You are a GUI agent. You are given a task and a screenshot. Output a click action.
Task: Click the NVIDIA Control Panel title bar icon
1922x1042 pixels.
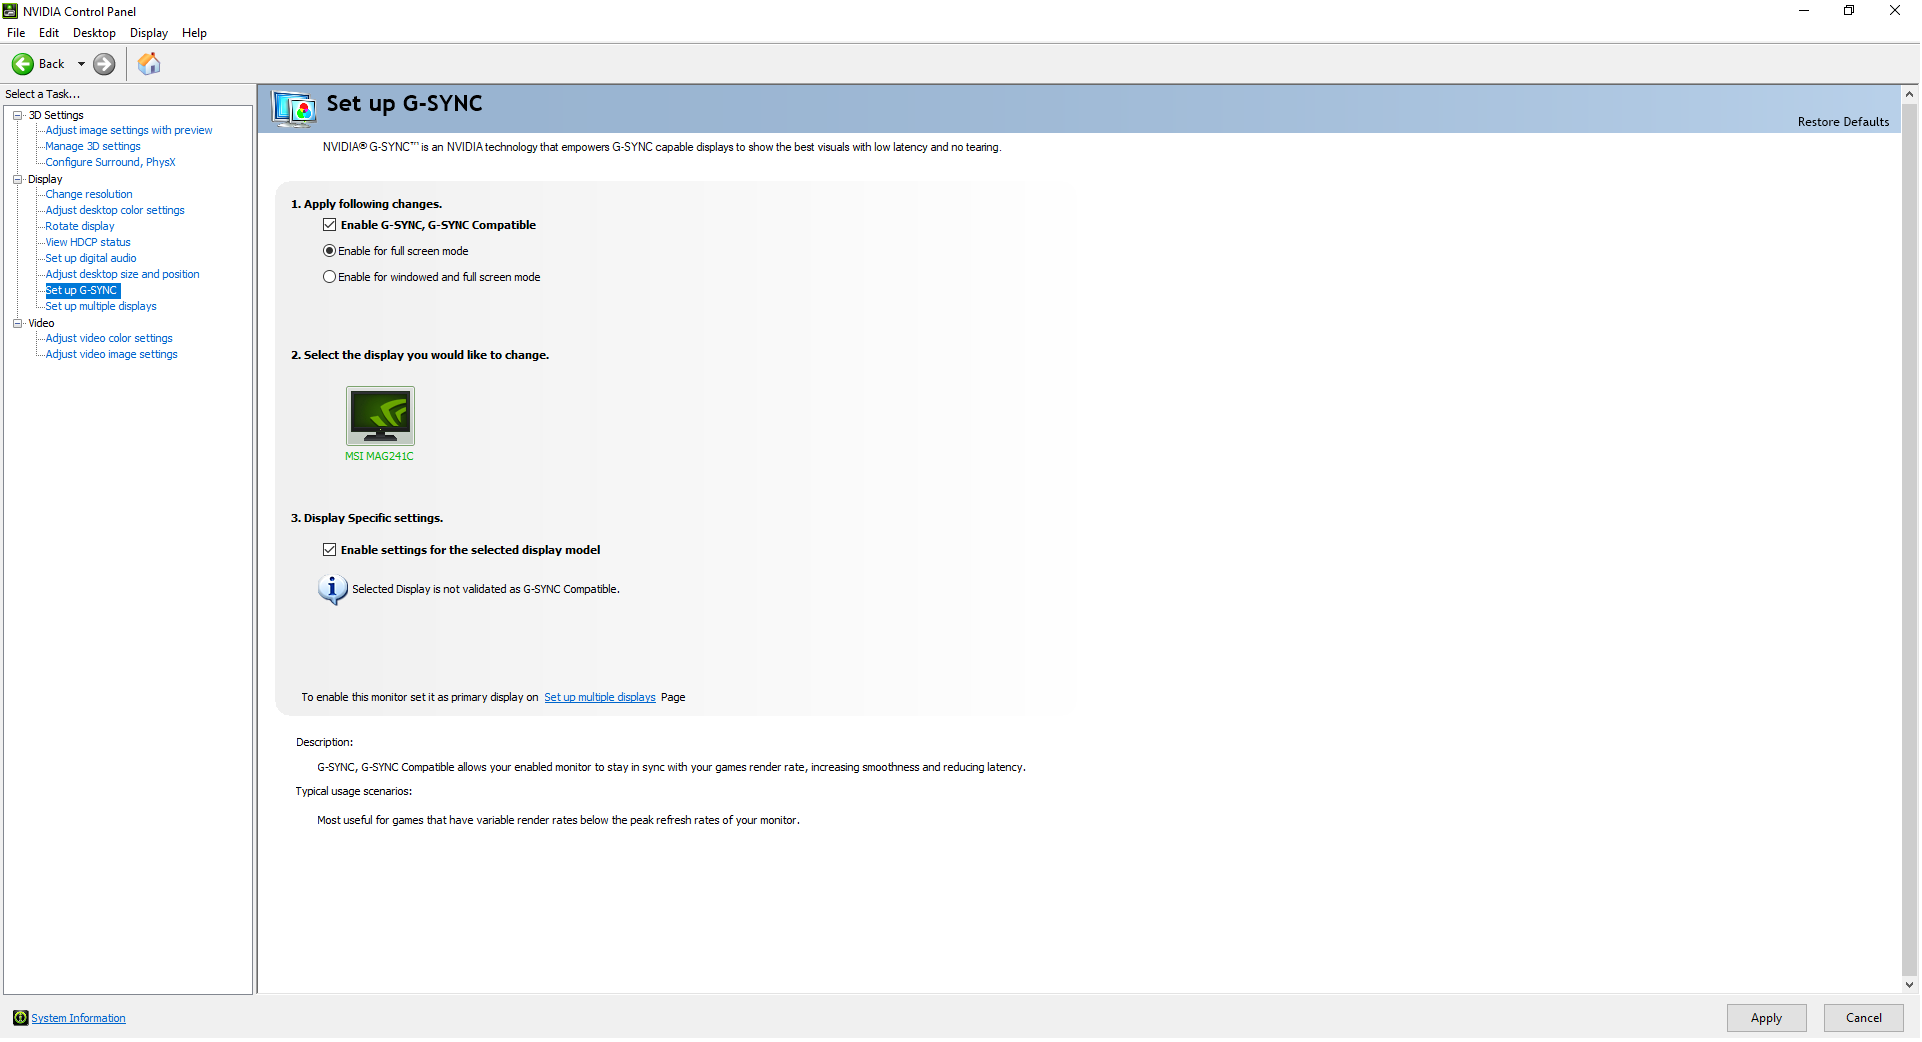[11, 11]
